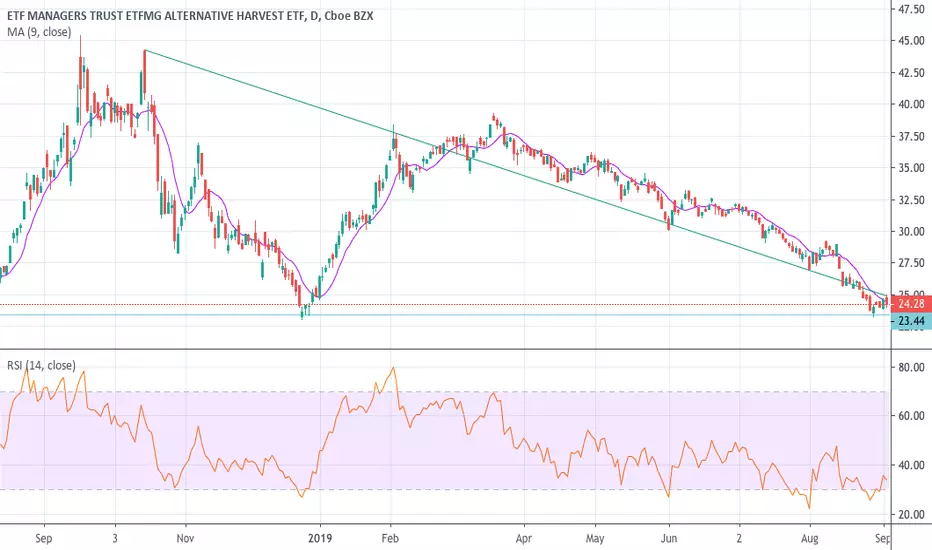Screen dimensions: 932x550
Task: Click the 32.50 price axis label
Action: (911, 200)
